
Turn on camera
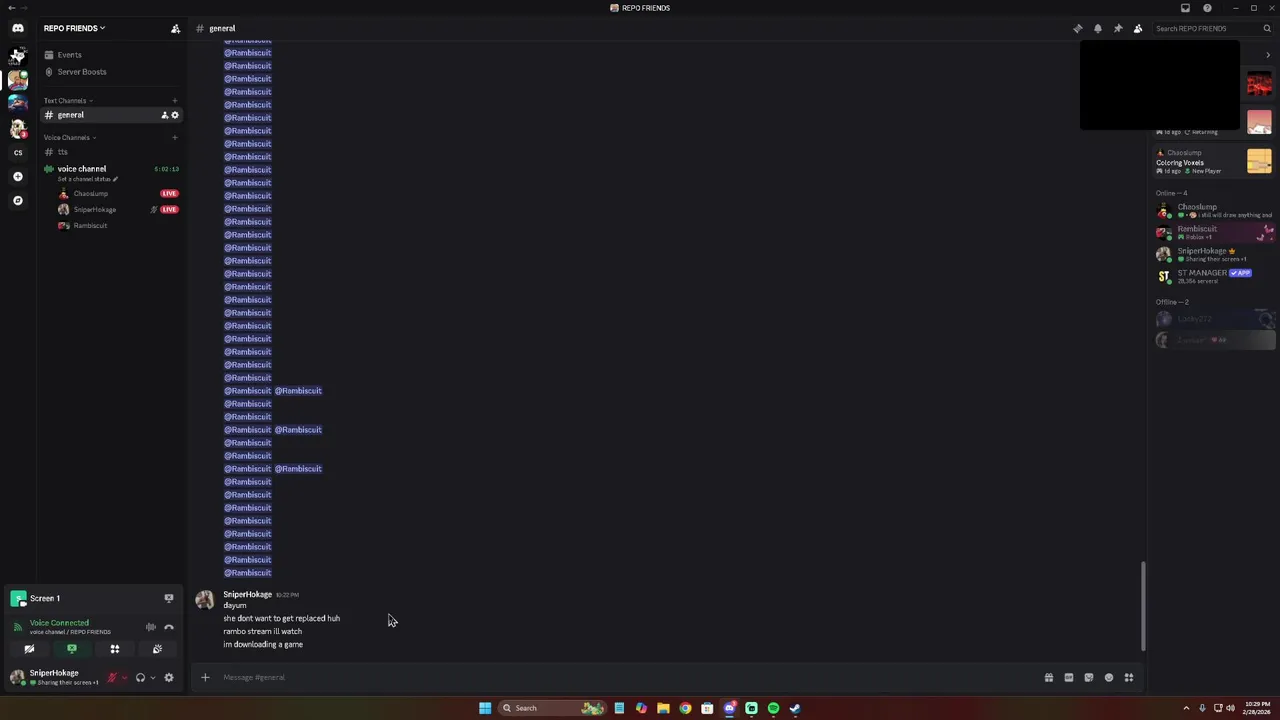pos(29,649)
